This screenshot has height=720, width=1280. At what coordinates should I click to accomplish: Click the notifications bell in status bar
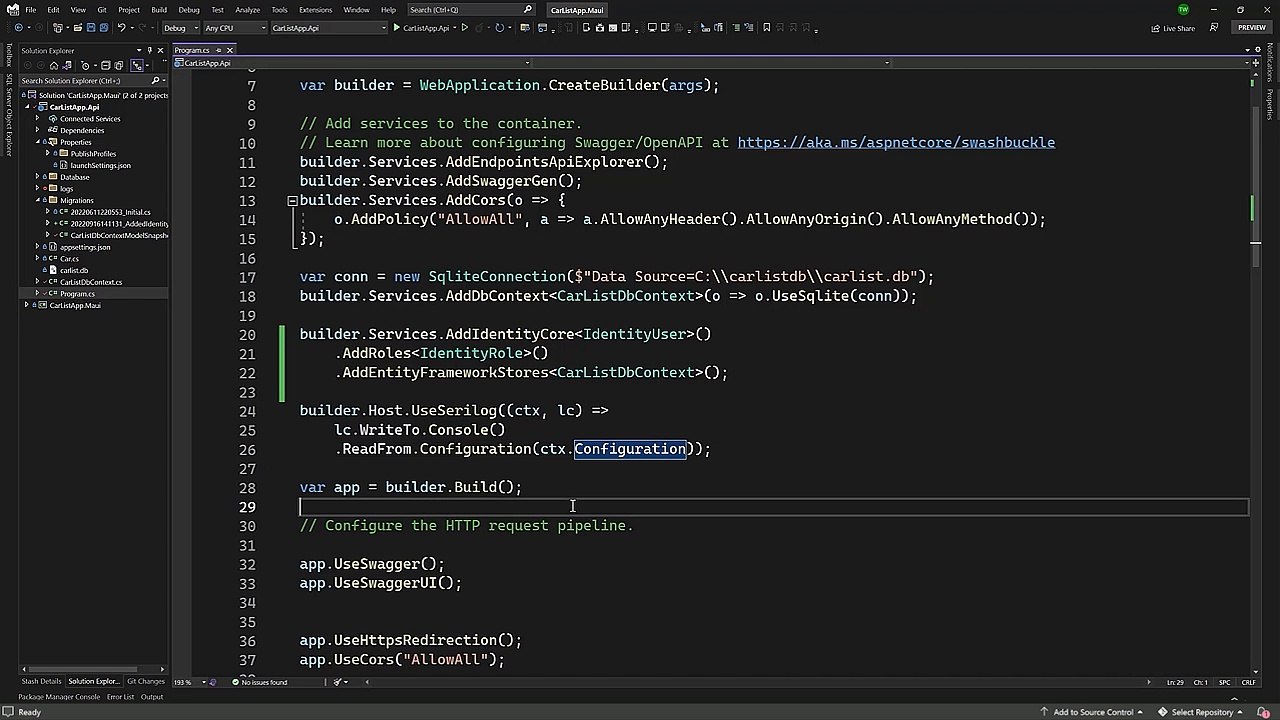tap(1263, 712)
